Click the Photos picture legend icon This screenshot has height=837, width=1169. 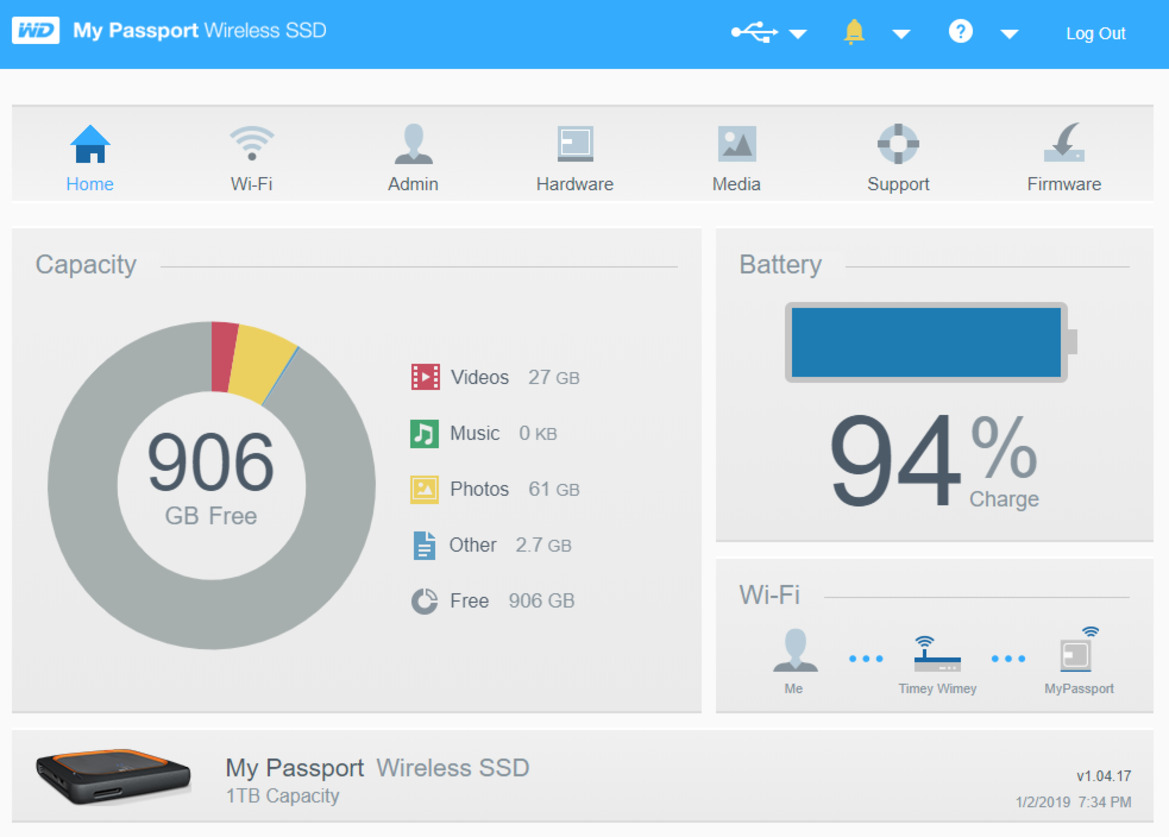tap(424, 490)
